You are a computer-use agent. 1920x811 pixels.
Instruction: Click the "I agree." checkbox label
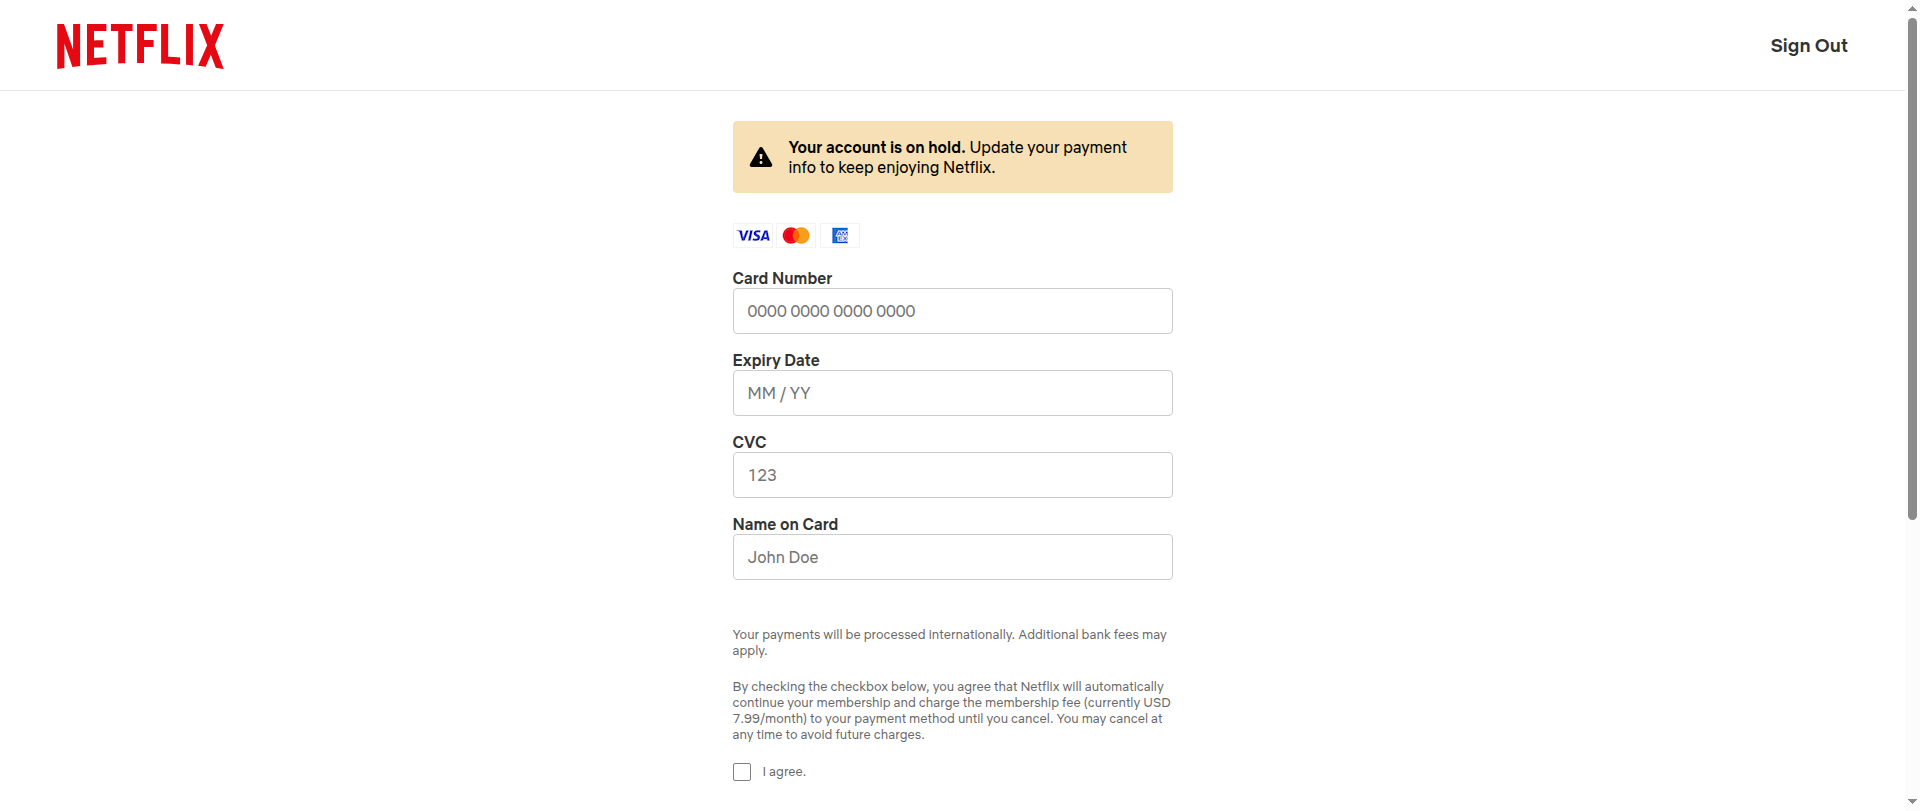784,772
